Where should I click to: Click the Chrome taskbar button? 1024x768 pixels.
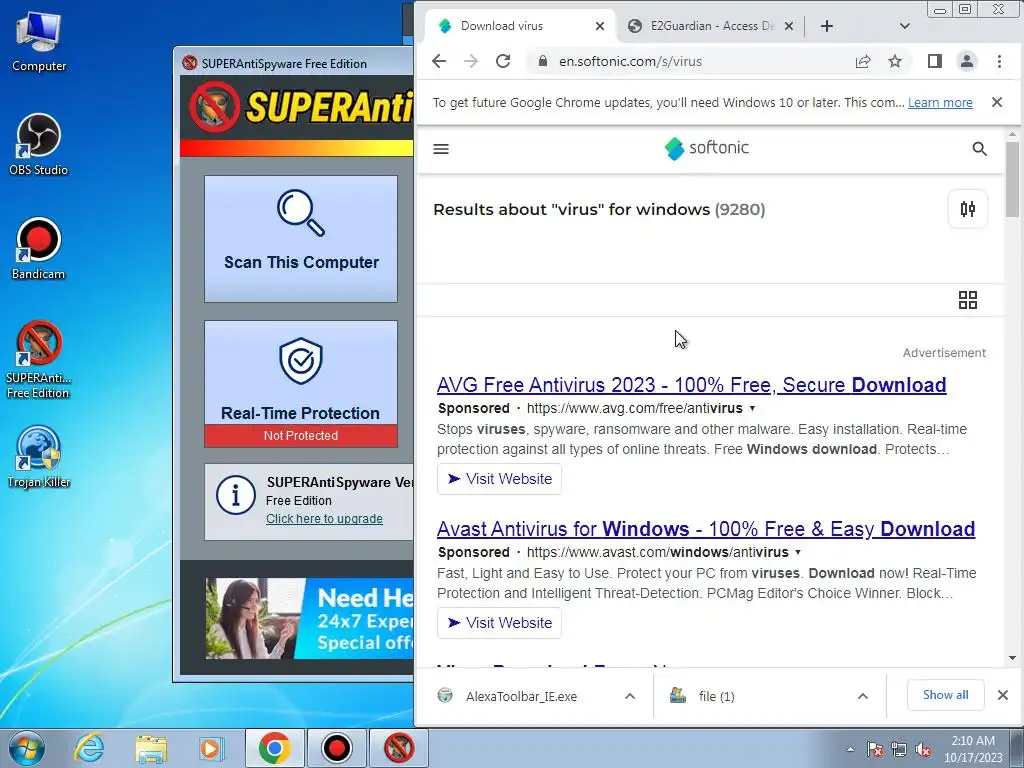click(274, 748)
